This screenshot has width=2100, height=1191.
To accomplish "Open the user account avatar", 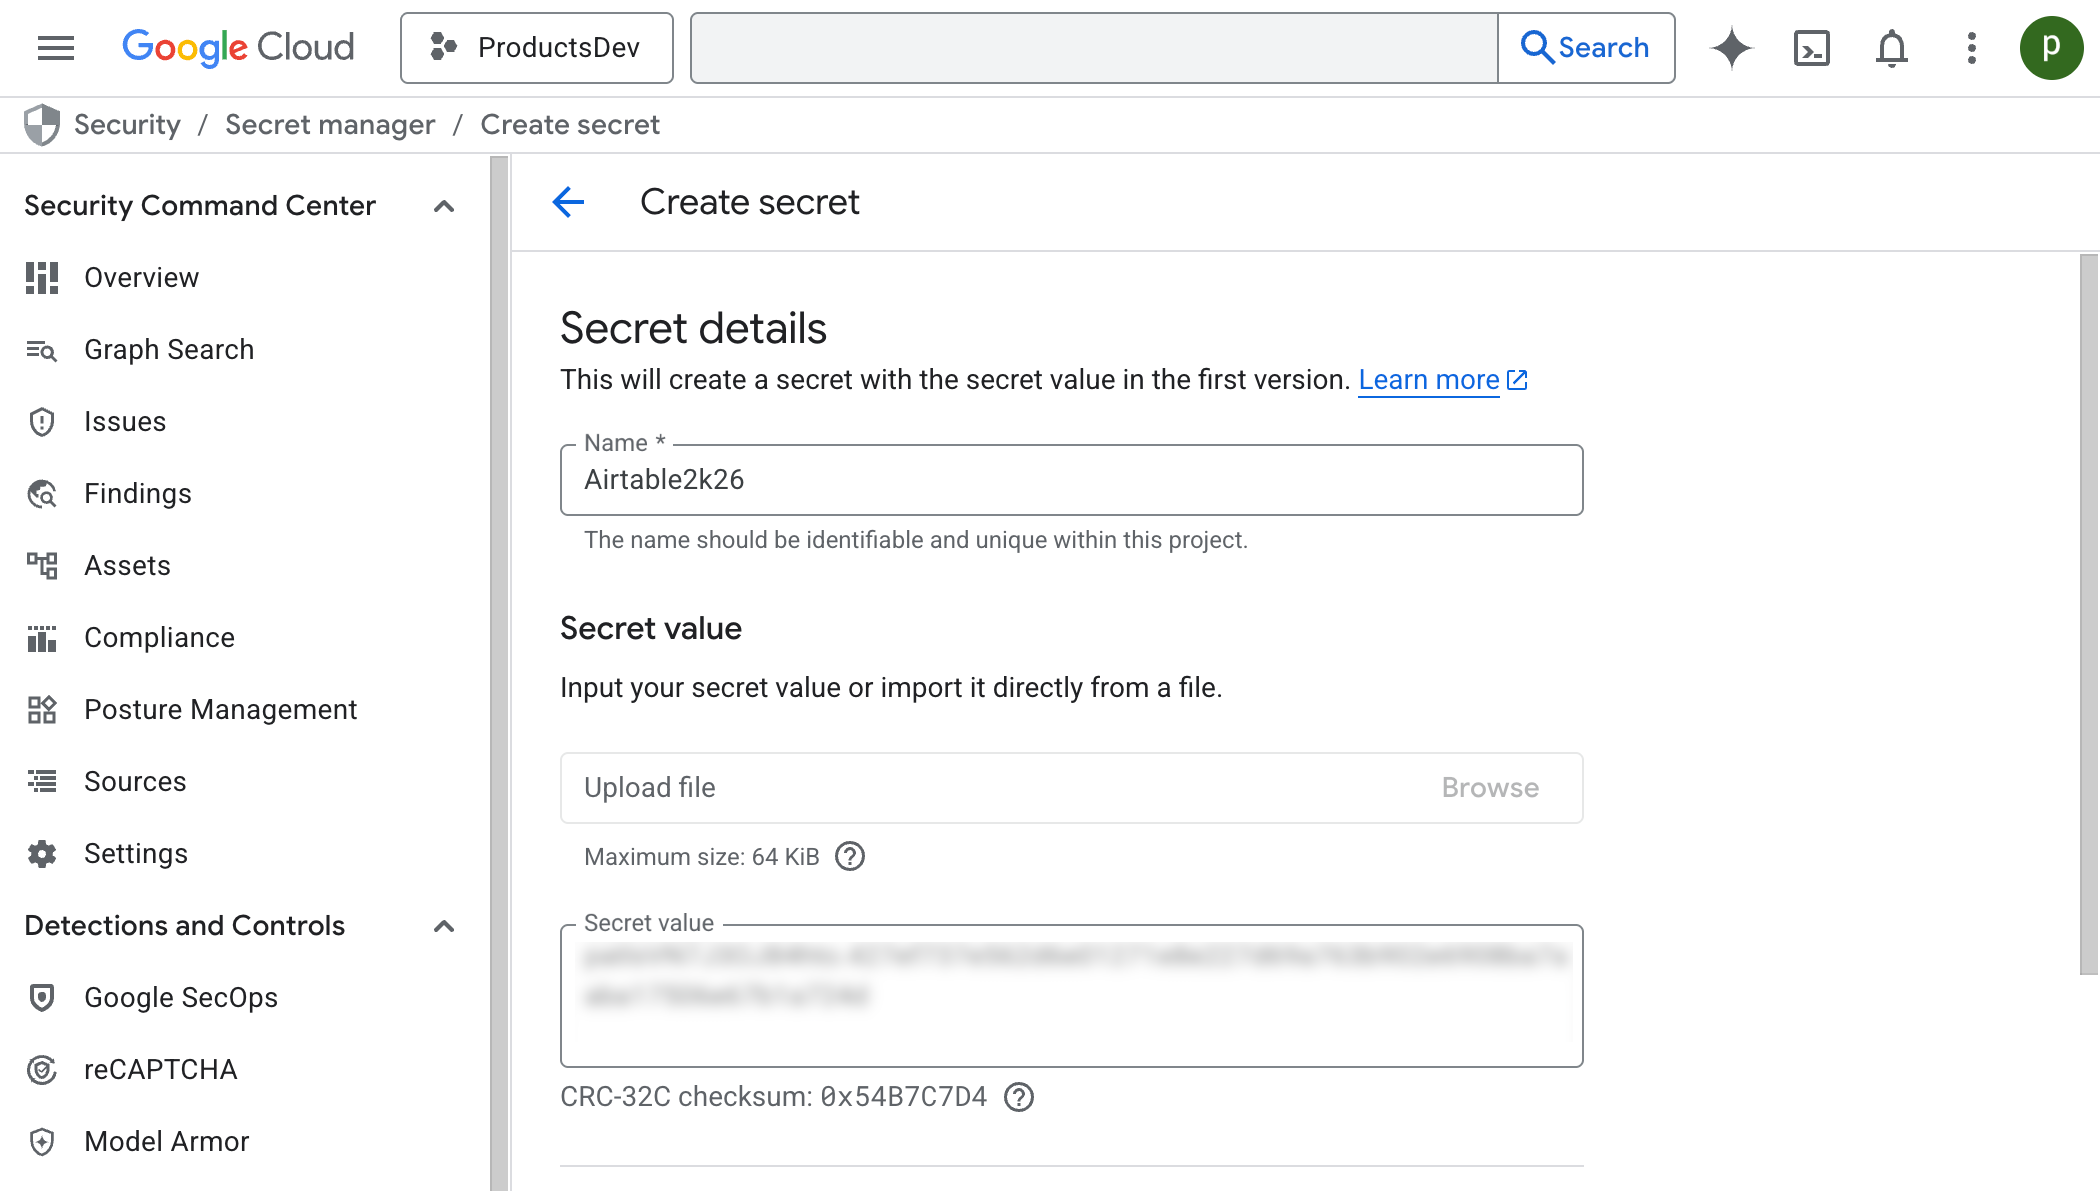I will coord(2050,47).
